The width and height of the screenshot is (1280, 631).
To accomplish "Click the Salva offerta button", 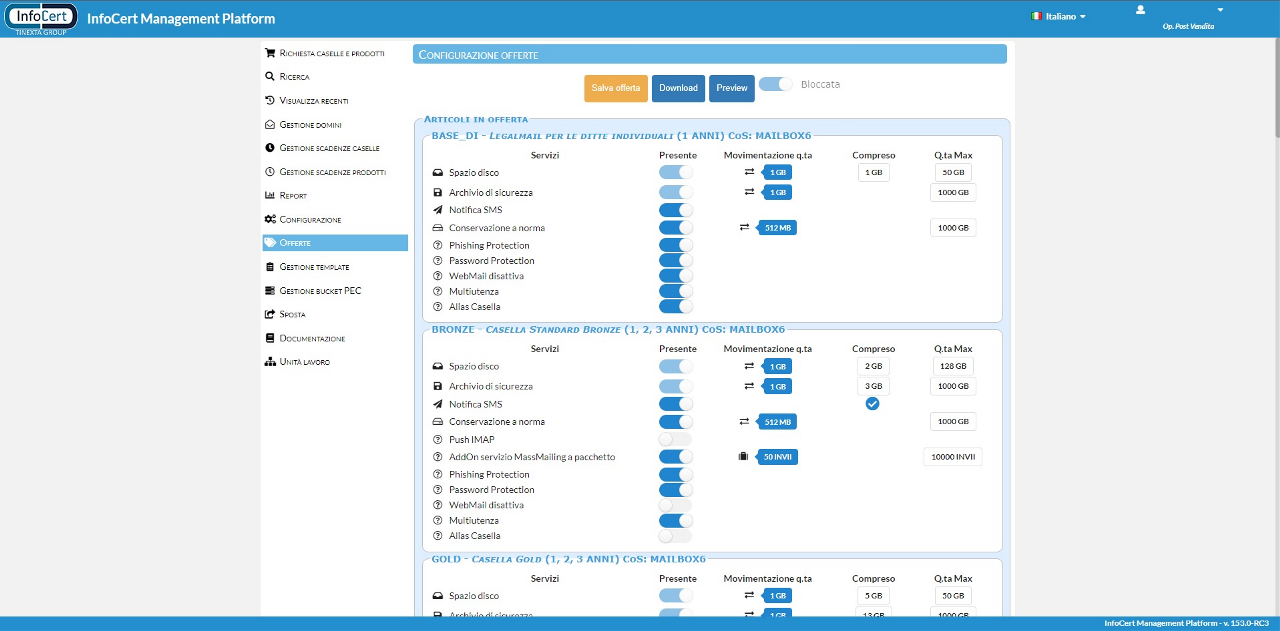I will (616, 88).
